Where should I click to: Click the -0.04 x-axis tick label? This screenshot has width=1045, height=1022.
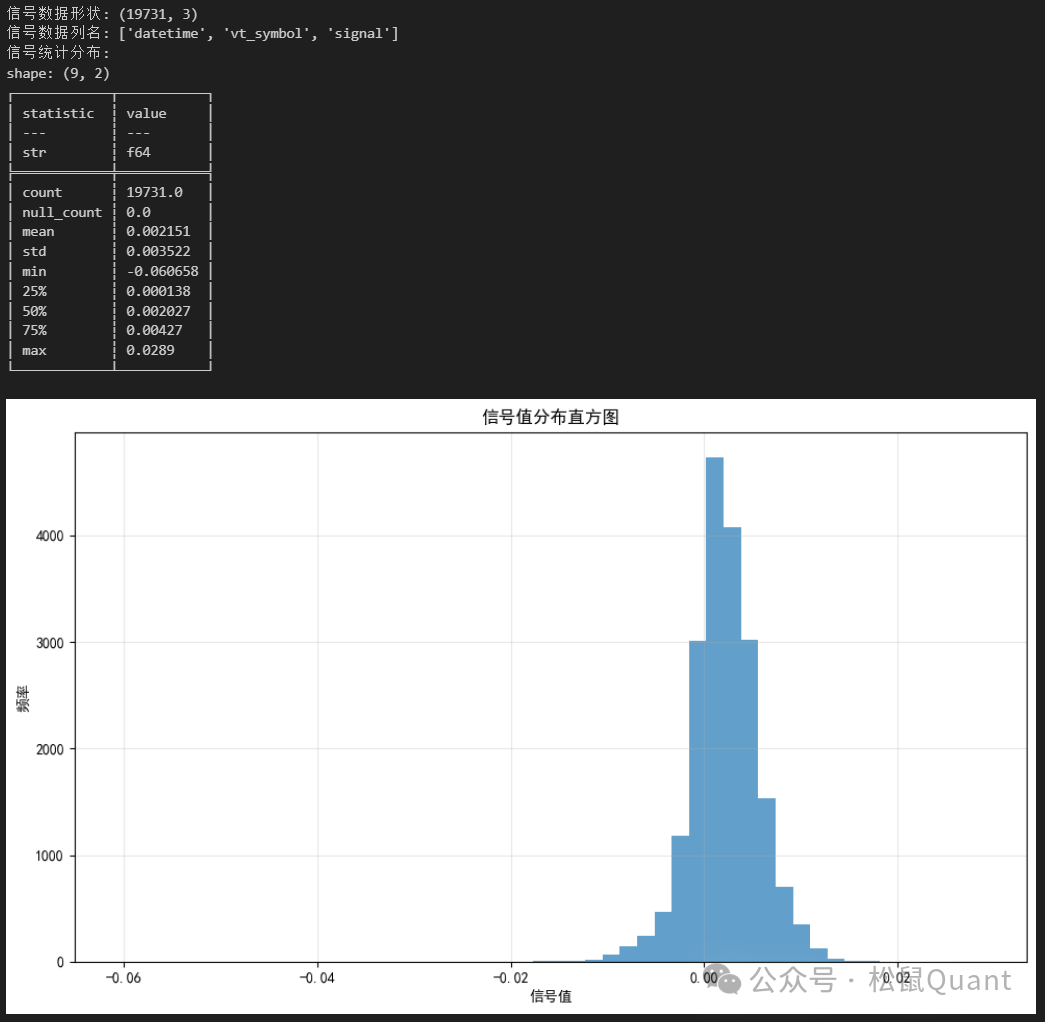pyautogui.click(x=317, y=976)
